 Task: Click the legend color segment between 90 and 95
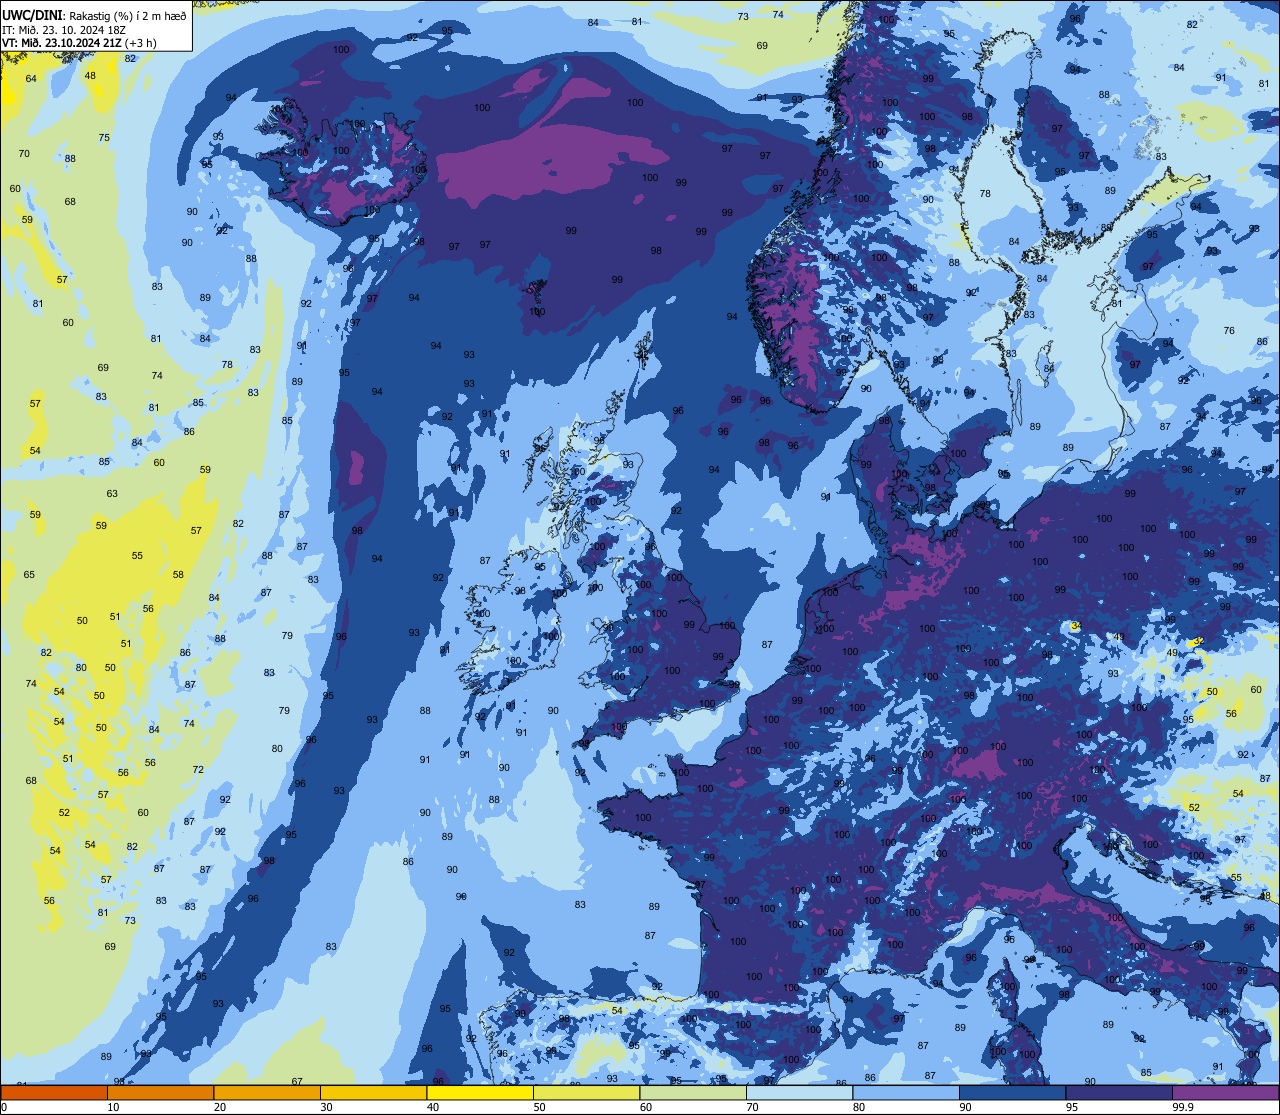tap(1012, 1092)
